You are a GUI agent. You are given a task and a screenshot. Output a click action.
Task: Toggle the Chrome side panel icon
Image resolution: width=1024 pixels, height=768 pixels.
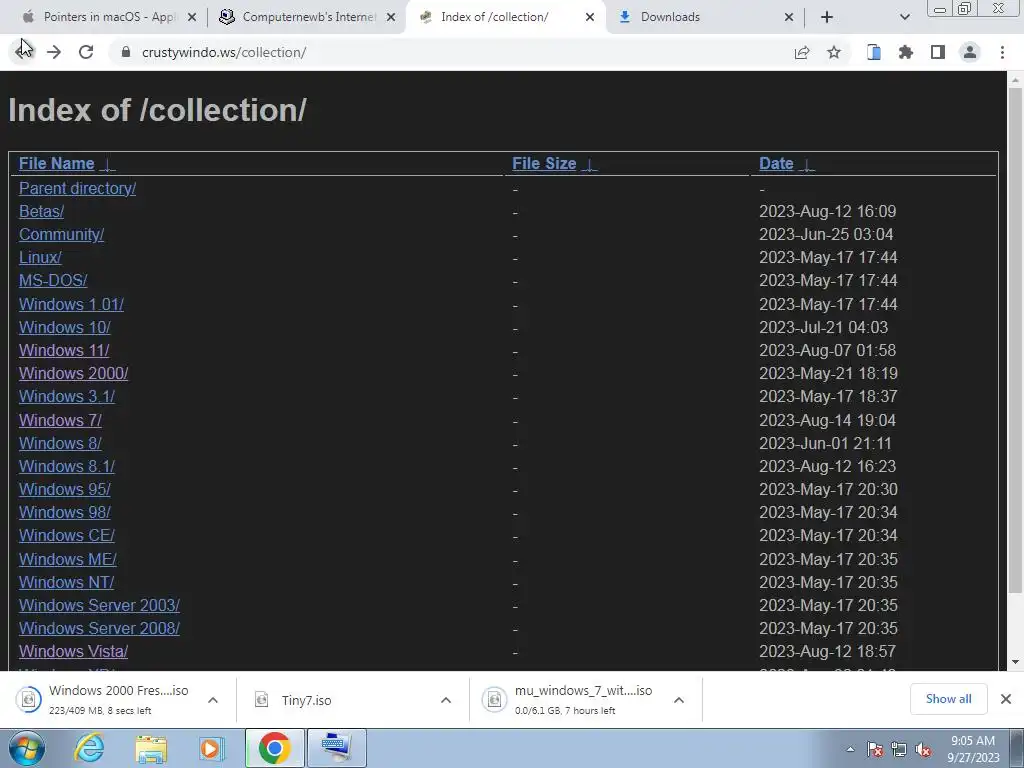(x=938, y=52)
